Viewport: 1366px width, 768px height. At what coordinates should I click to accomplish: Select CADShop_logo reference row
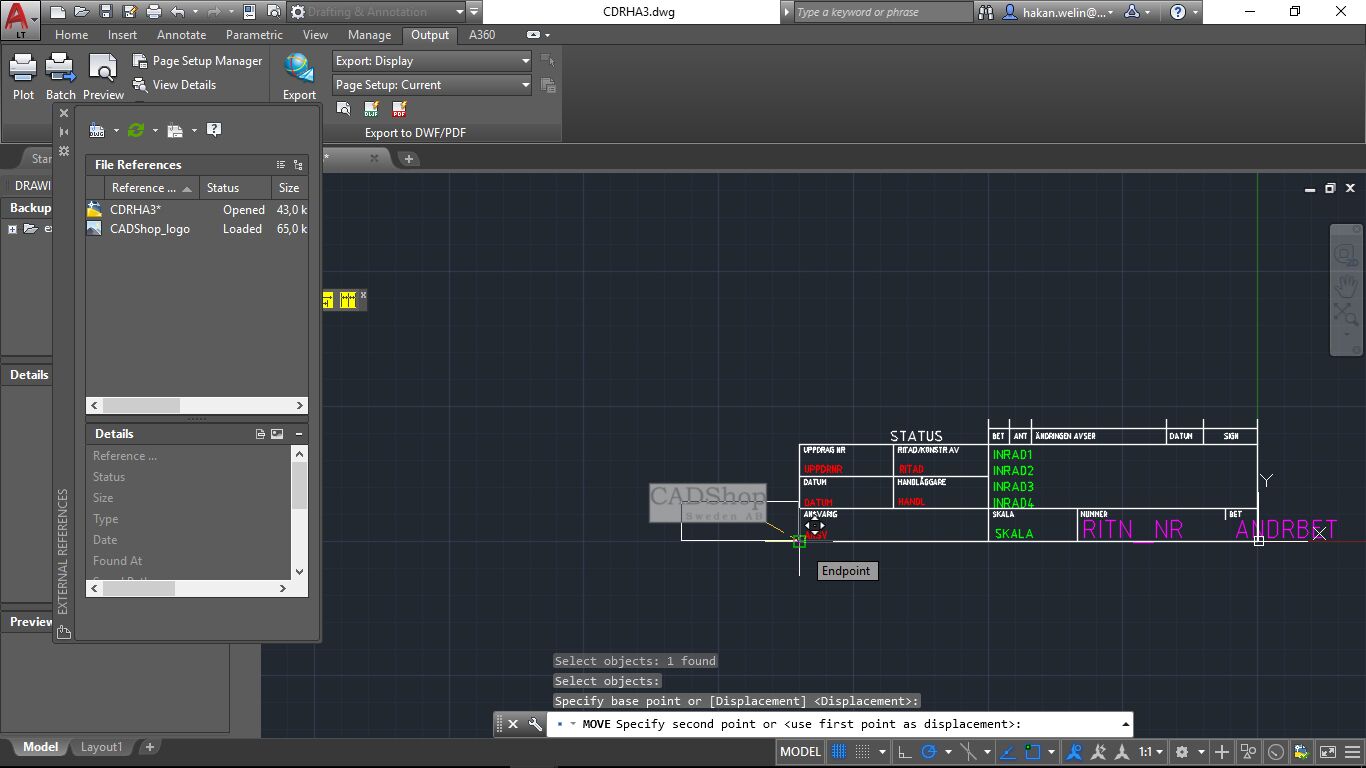[197, 229]
